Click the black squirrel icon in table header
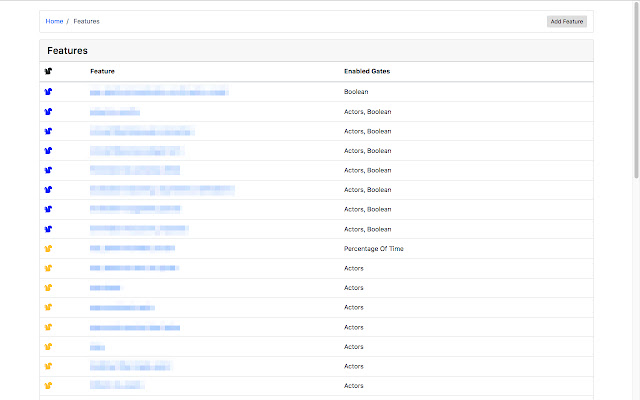 (48, 71)
